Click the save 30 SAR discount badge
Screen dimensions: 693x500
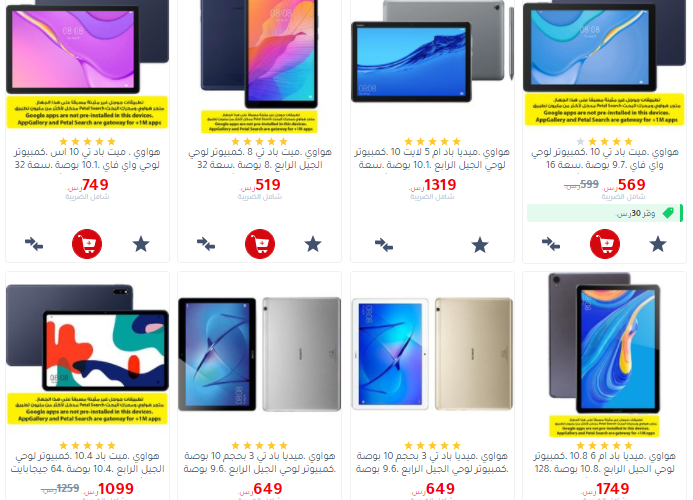coord(605,214)
